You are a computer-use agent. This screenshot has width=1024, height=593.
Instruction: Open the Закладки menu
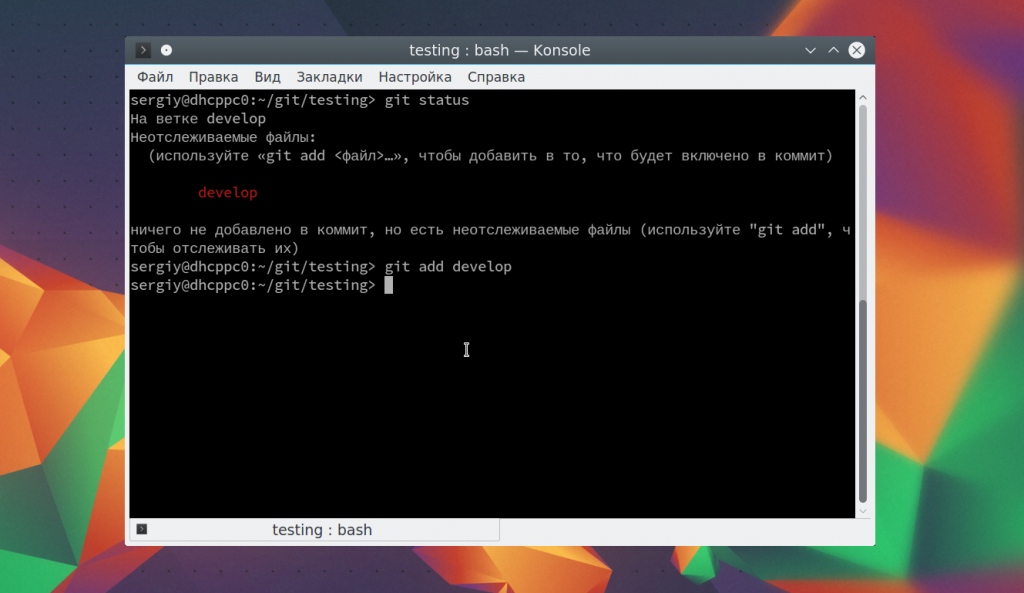pos(329,77)
